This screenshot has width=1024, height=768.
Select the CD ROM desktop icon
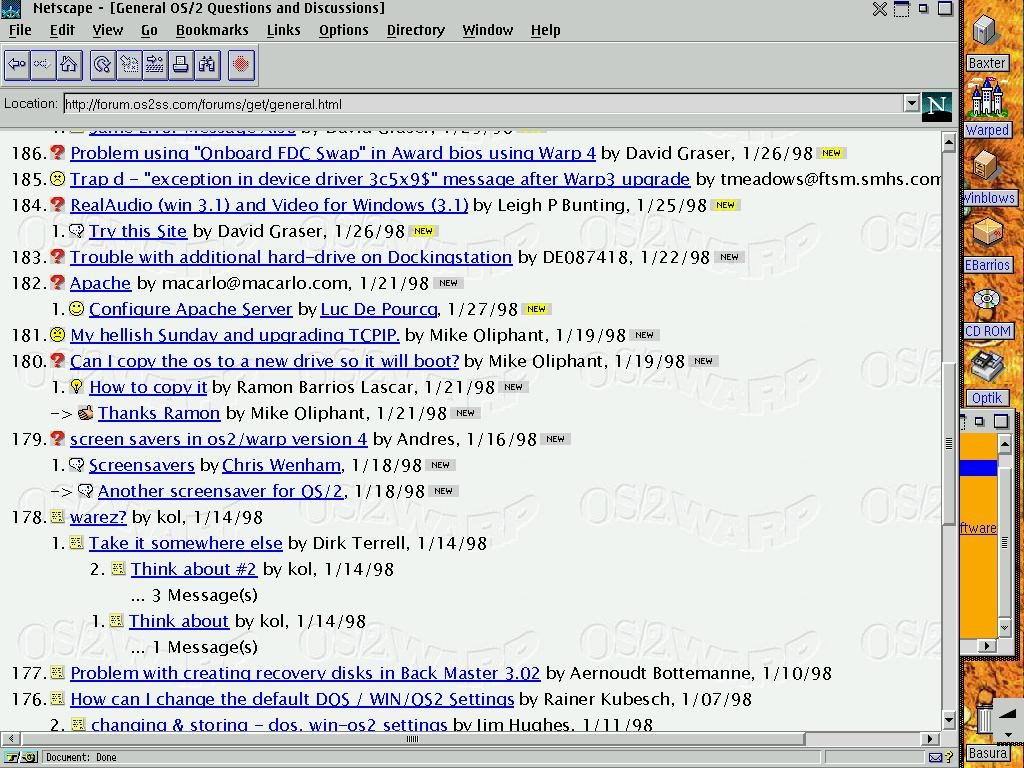pos(987,312)
